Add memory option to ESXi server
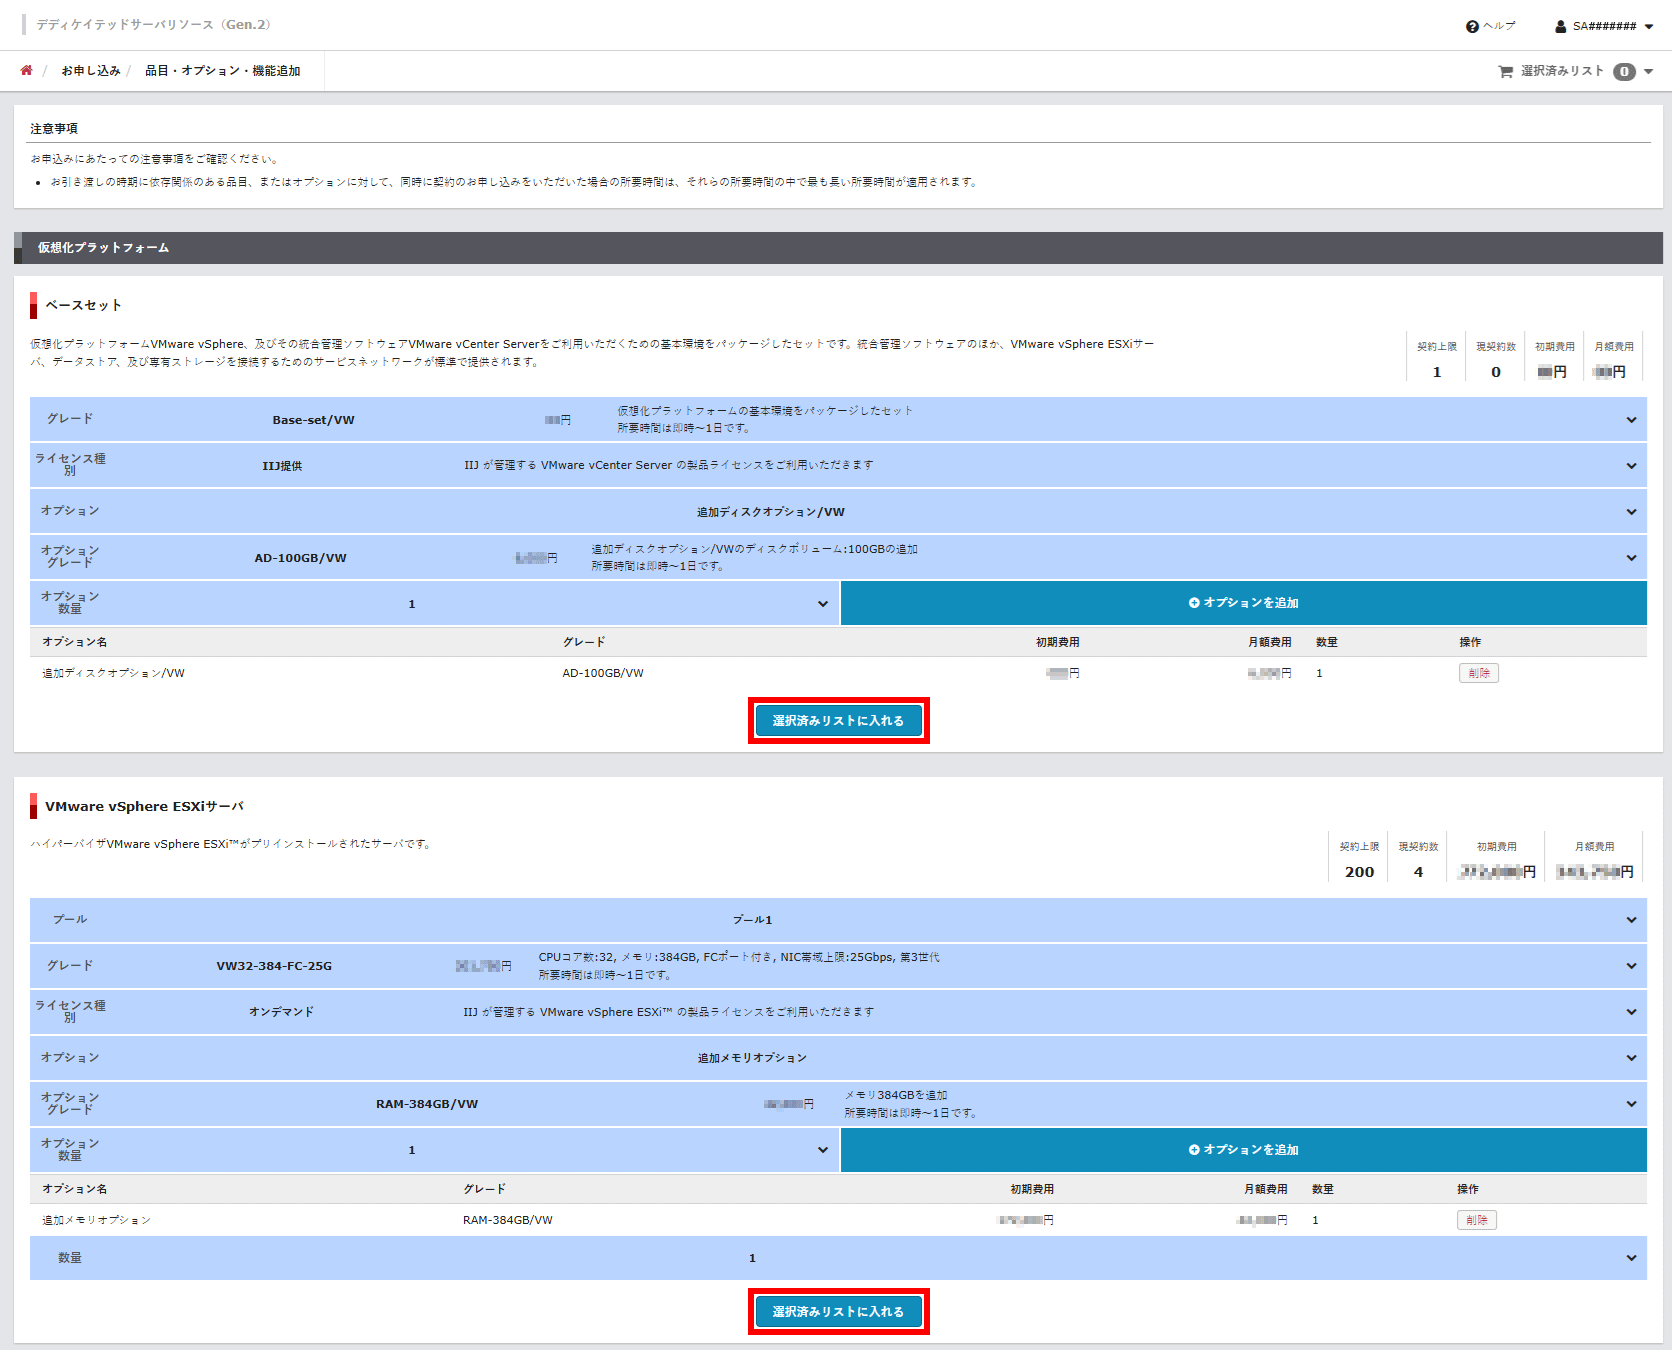This screenshot has width=1672, height=1350. pos(1243,1150)
